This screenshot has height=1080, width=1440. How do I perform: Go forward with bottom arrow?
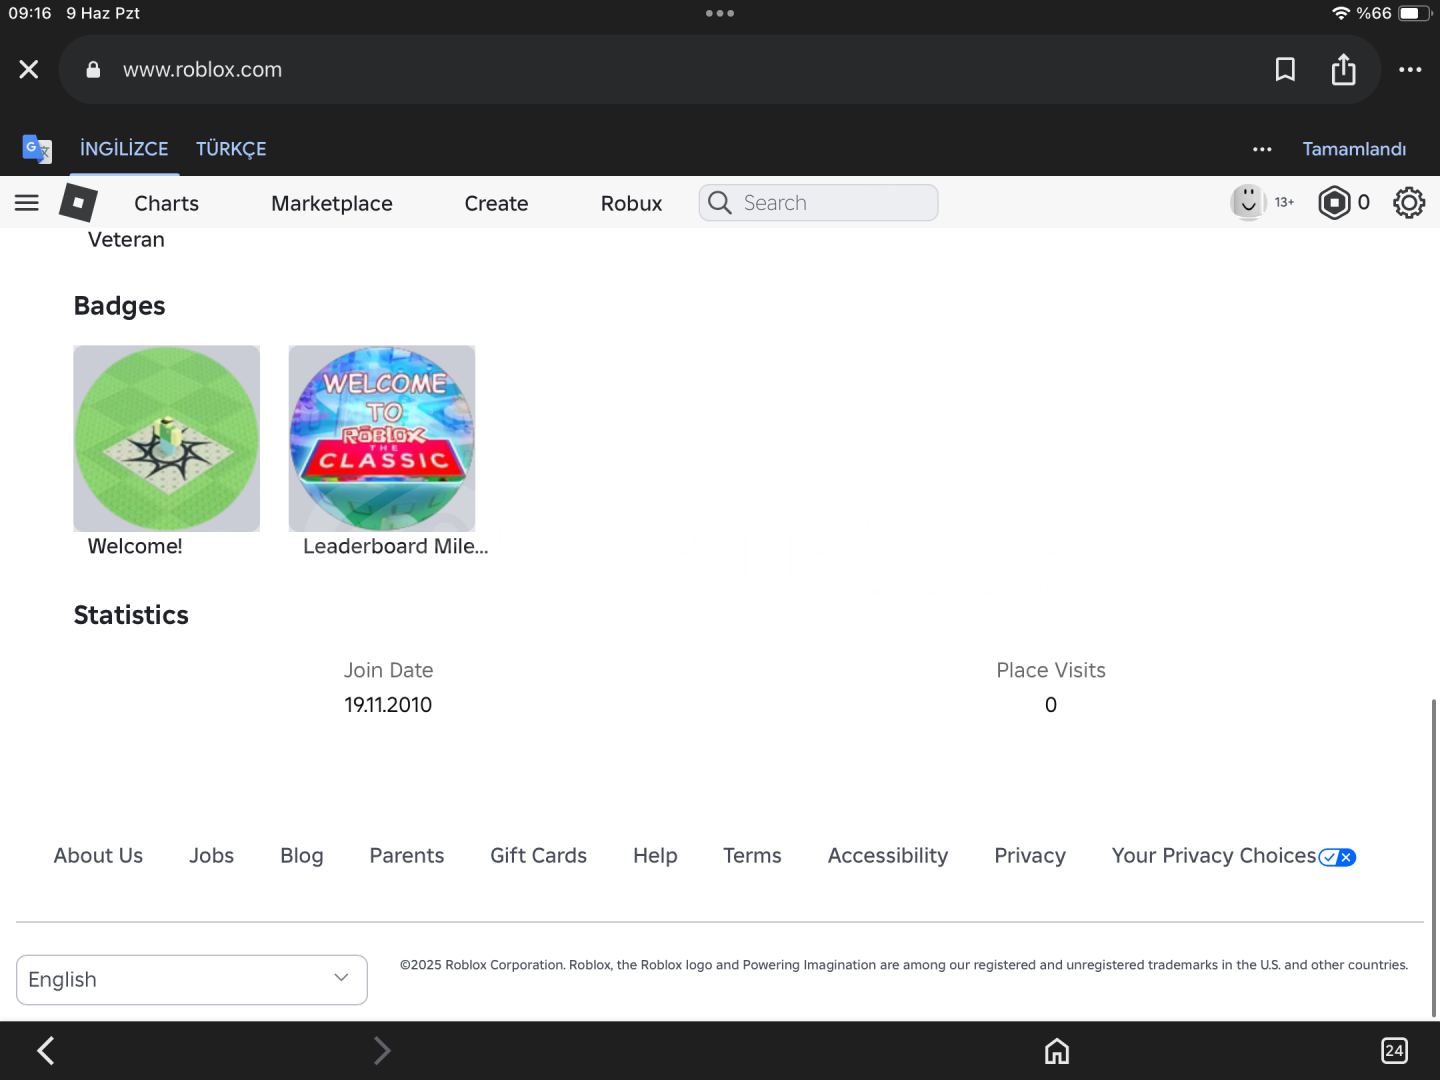(x=381, y=1050)
